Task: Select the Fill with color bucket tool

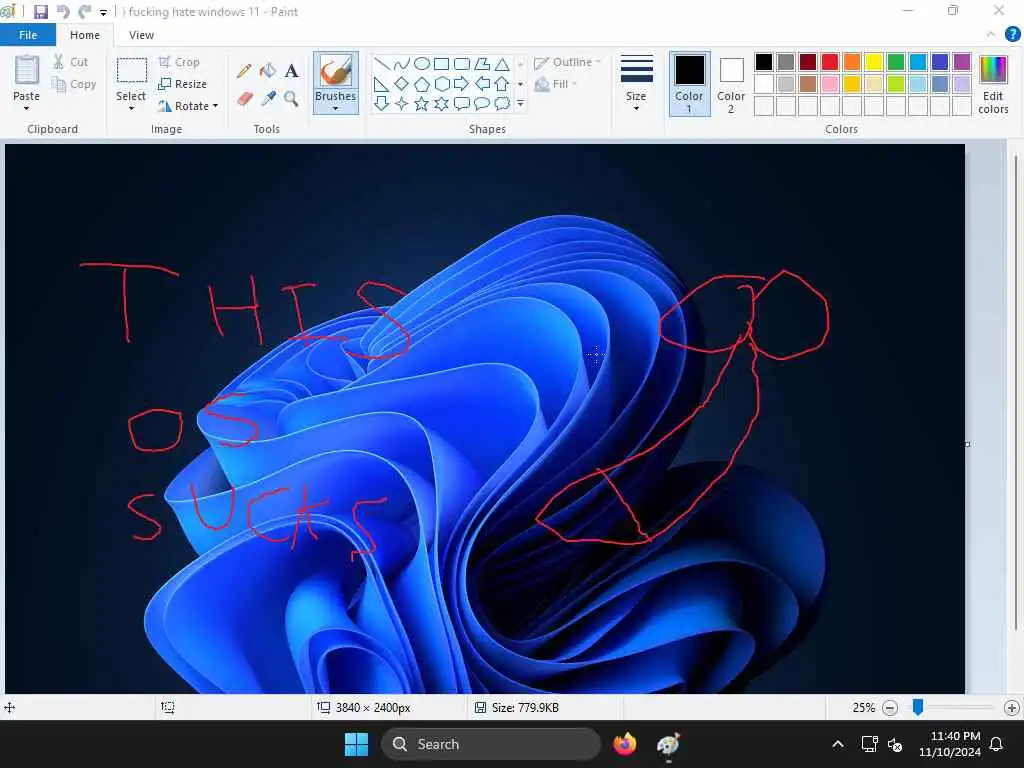Action: (x=268, y=71)
